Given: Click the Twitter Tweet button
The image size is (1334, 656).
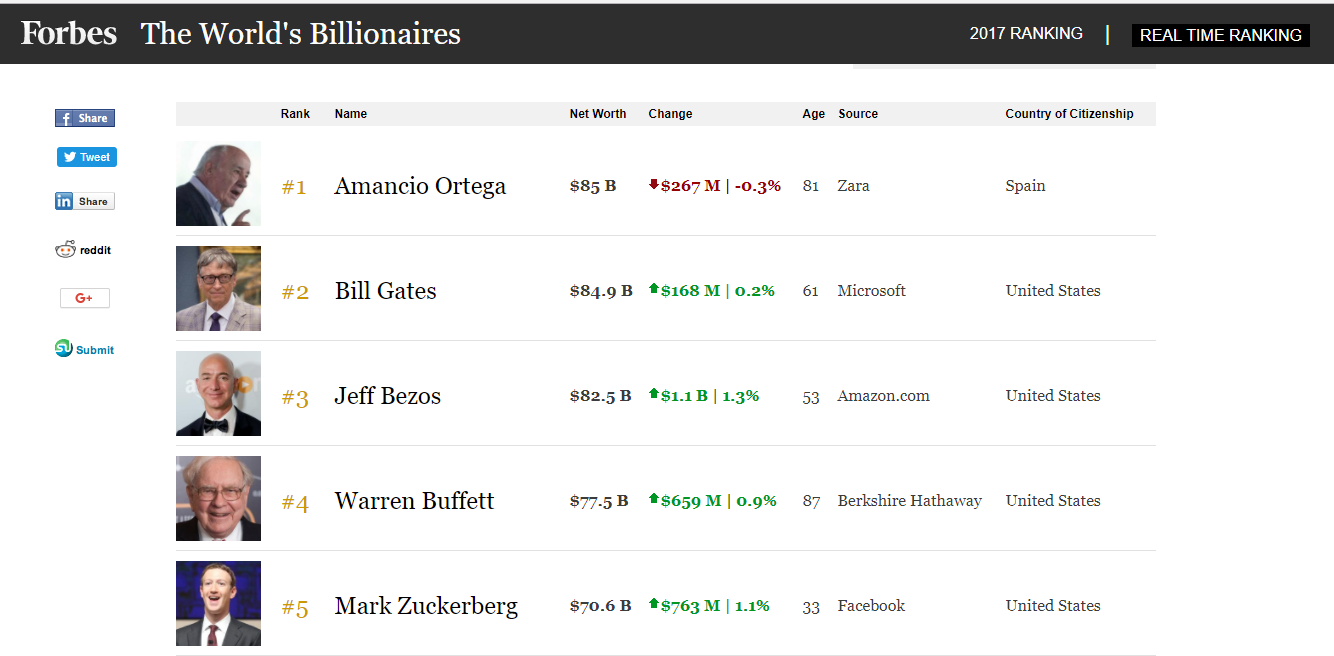Looking at the screenshot, I should pos(87,157).
